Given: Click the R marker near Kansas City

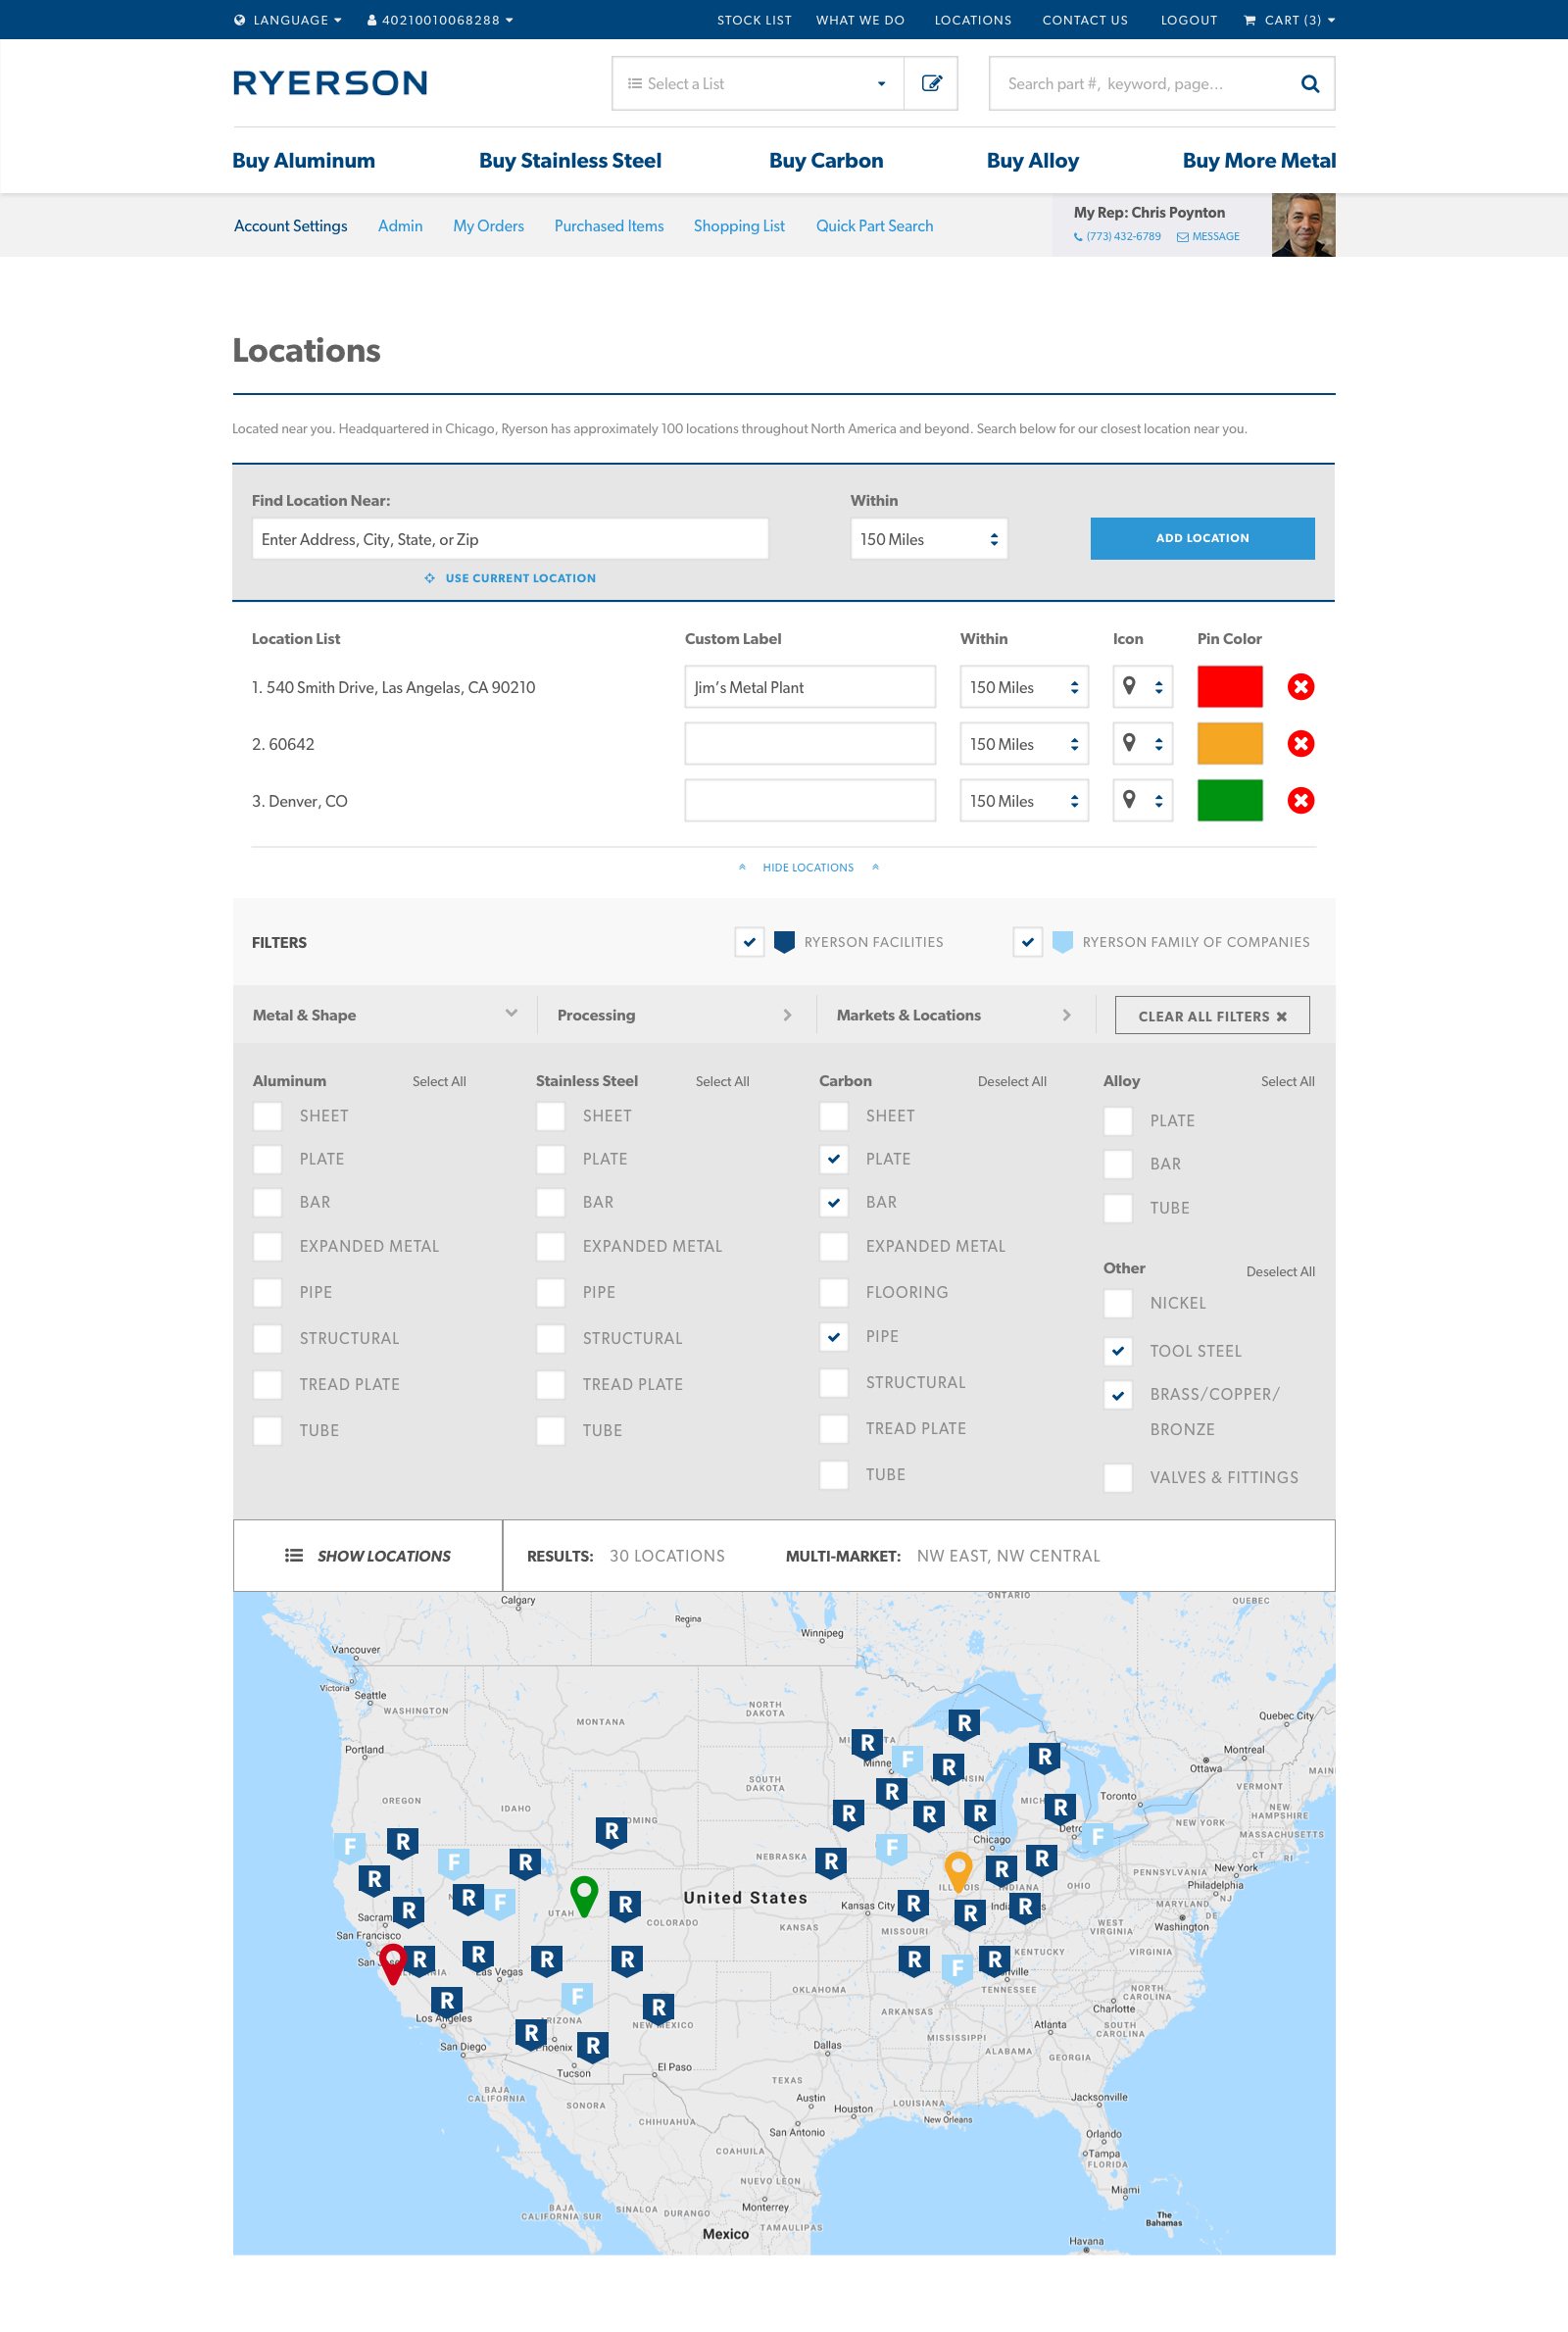Looking at the screenshot, I should tap(913, 1904).
